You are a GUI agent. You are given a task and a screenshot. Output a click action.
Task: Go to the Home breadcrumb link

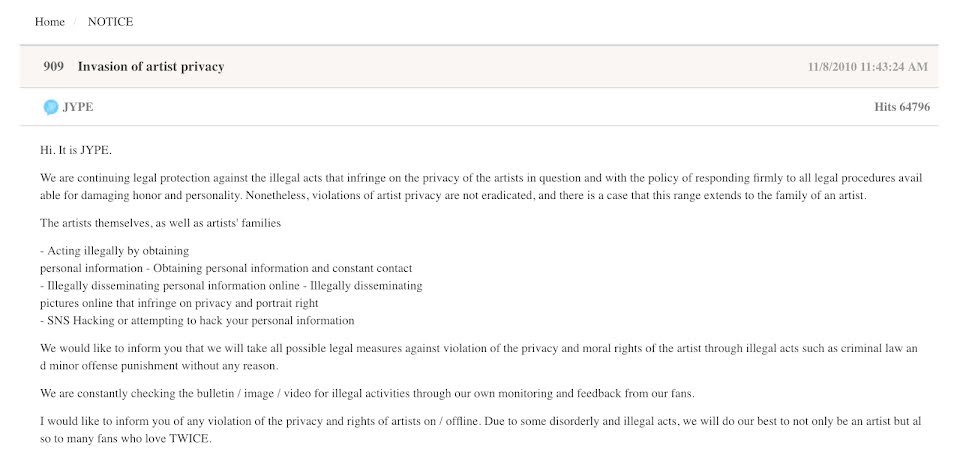[x=50, y=22]
